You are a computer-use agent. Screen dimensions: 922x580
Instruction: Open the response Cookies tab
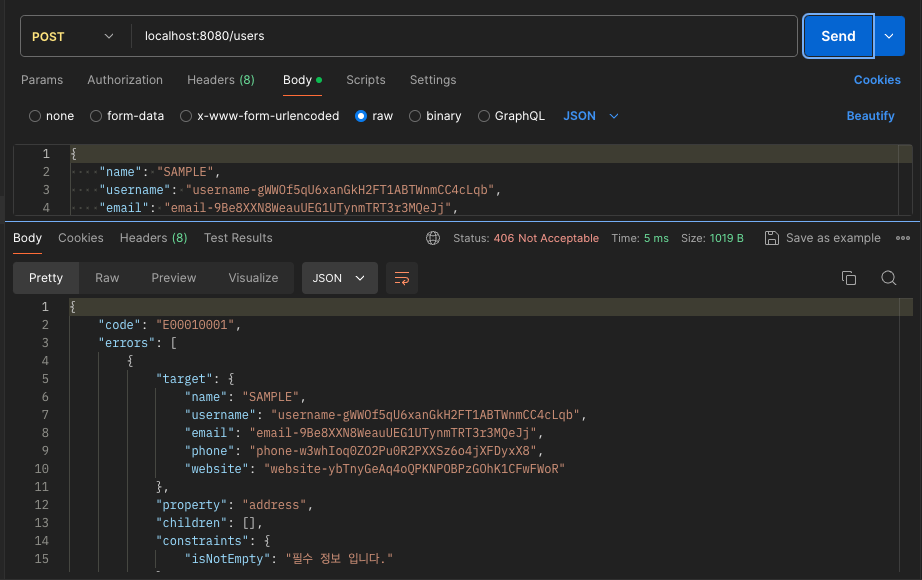tap(81, 238)
